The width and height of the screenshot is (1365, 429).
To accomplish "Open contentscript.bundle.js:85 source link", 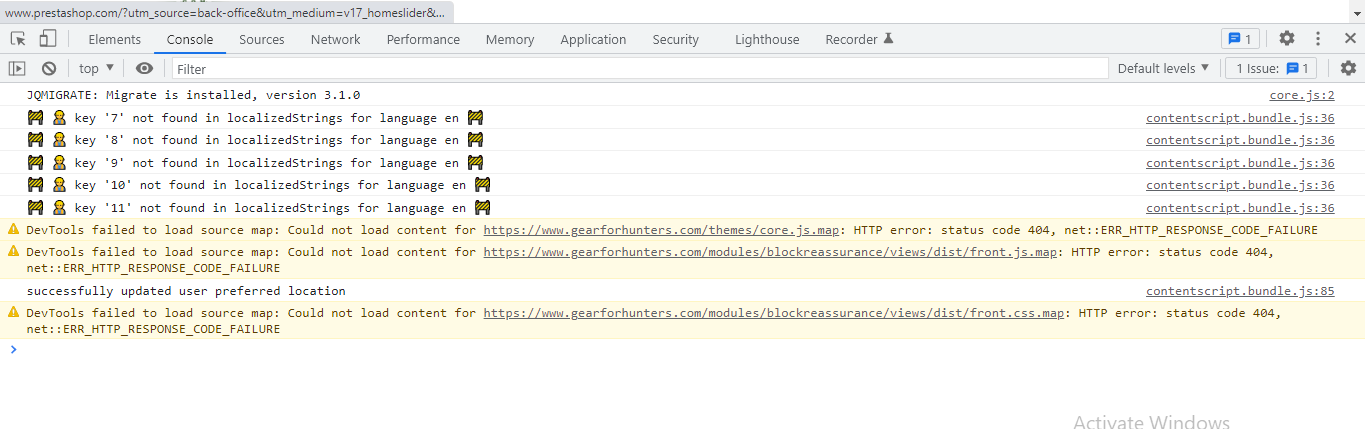I will 1240,291.
